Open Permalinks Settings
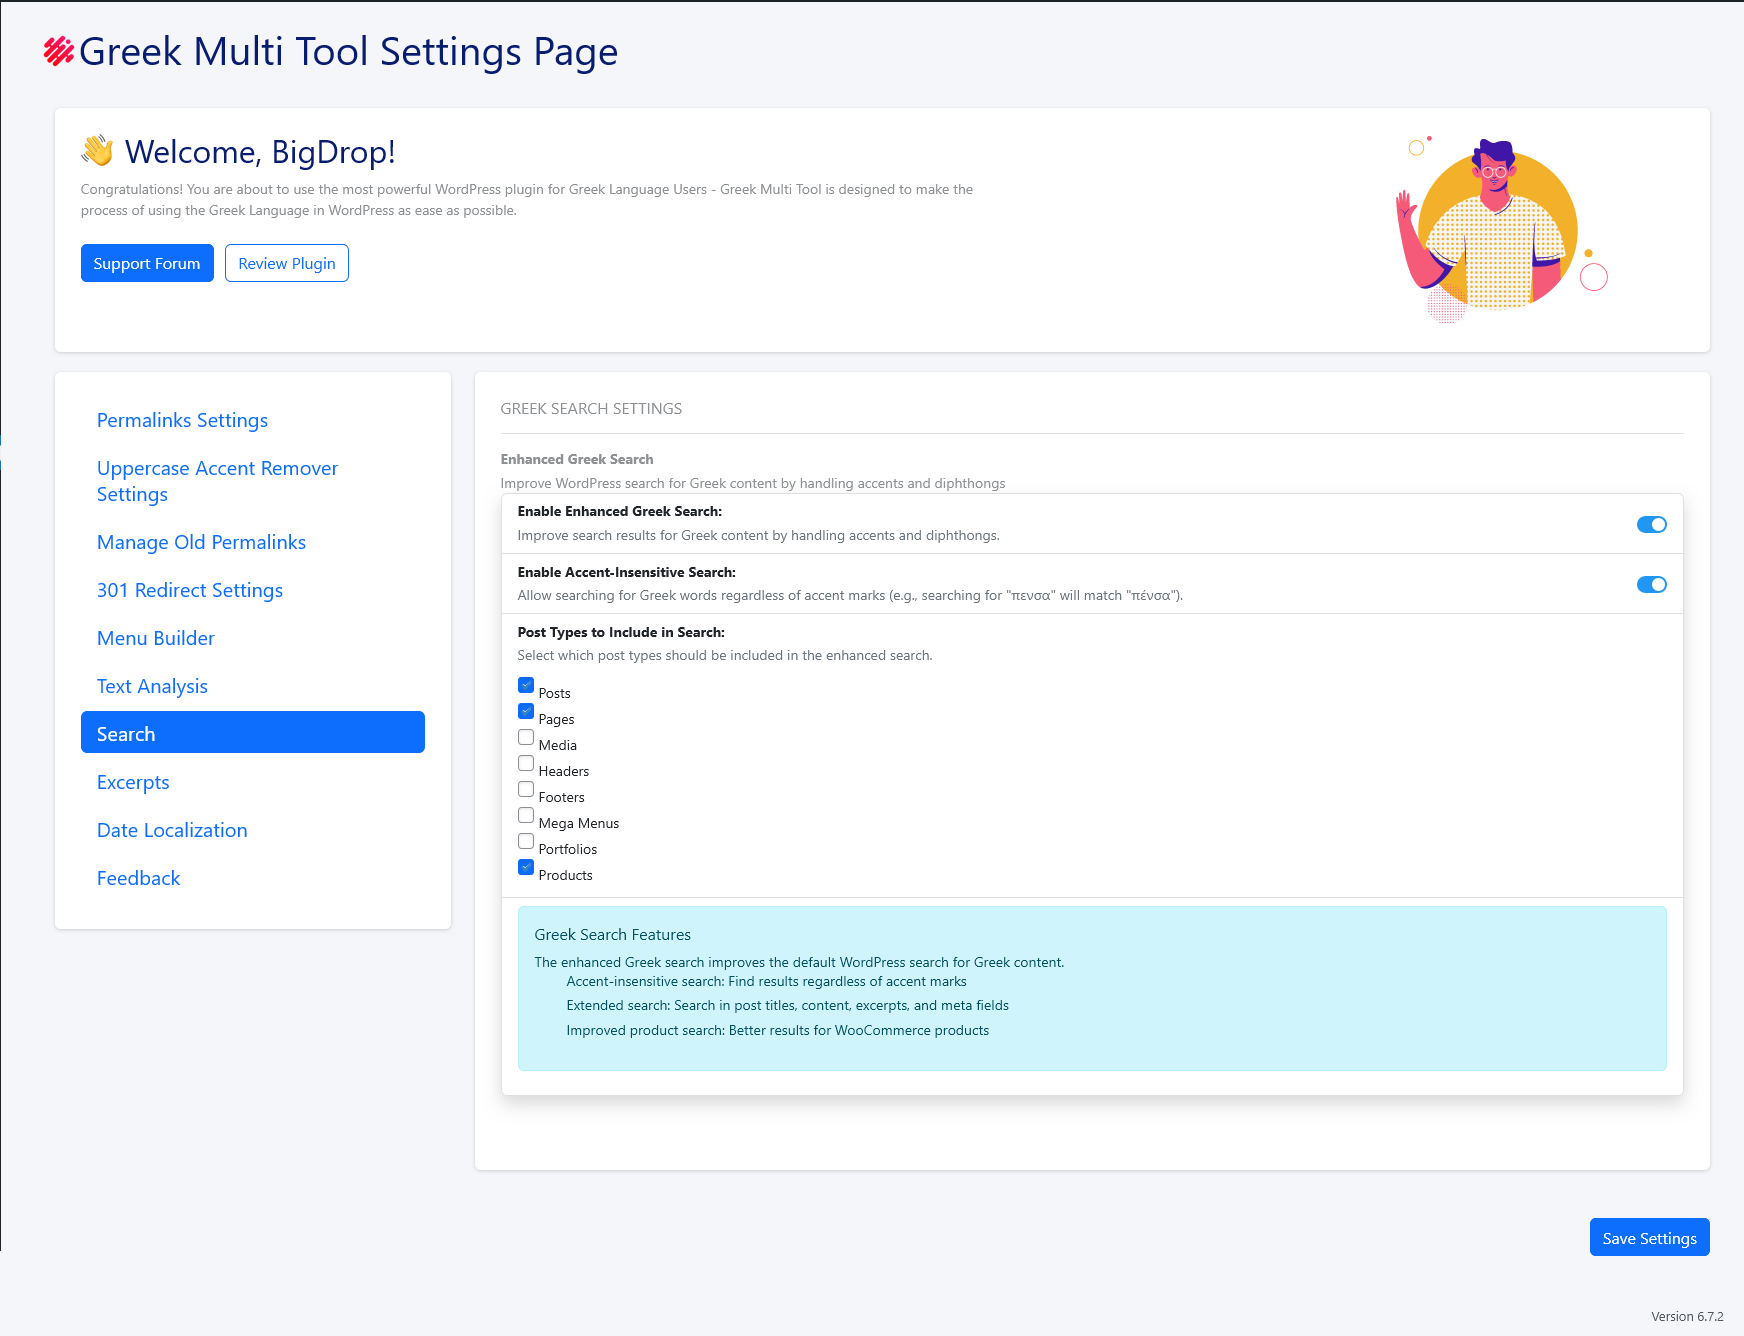This screenshot has width=1744, height=1336. 182,420
